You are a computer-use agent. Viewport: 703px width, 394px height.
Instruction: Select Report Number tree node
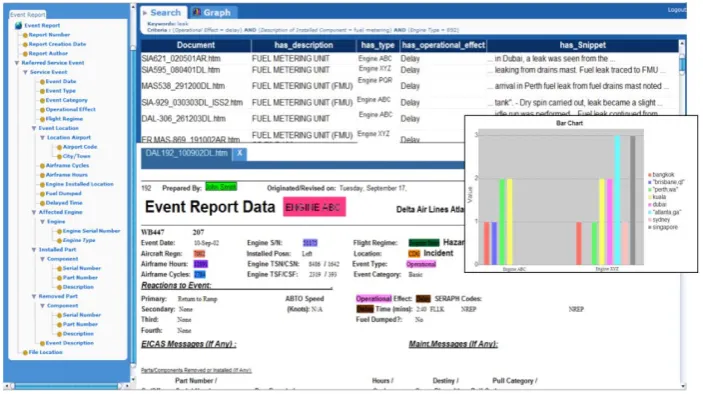tap(49, 35)
